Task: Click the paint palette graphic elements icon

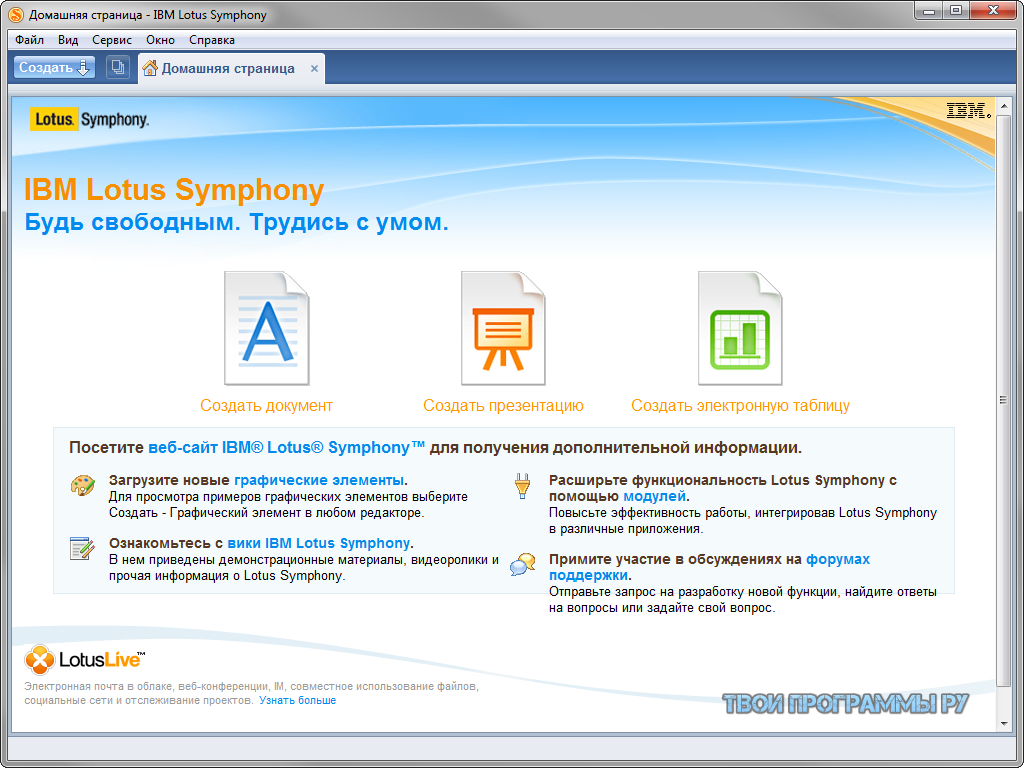Action: coord(82,486)
